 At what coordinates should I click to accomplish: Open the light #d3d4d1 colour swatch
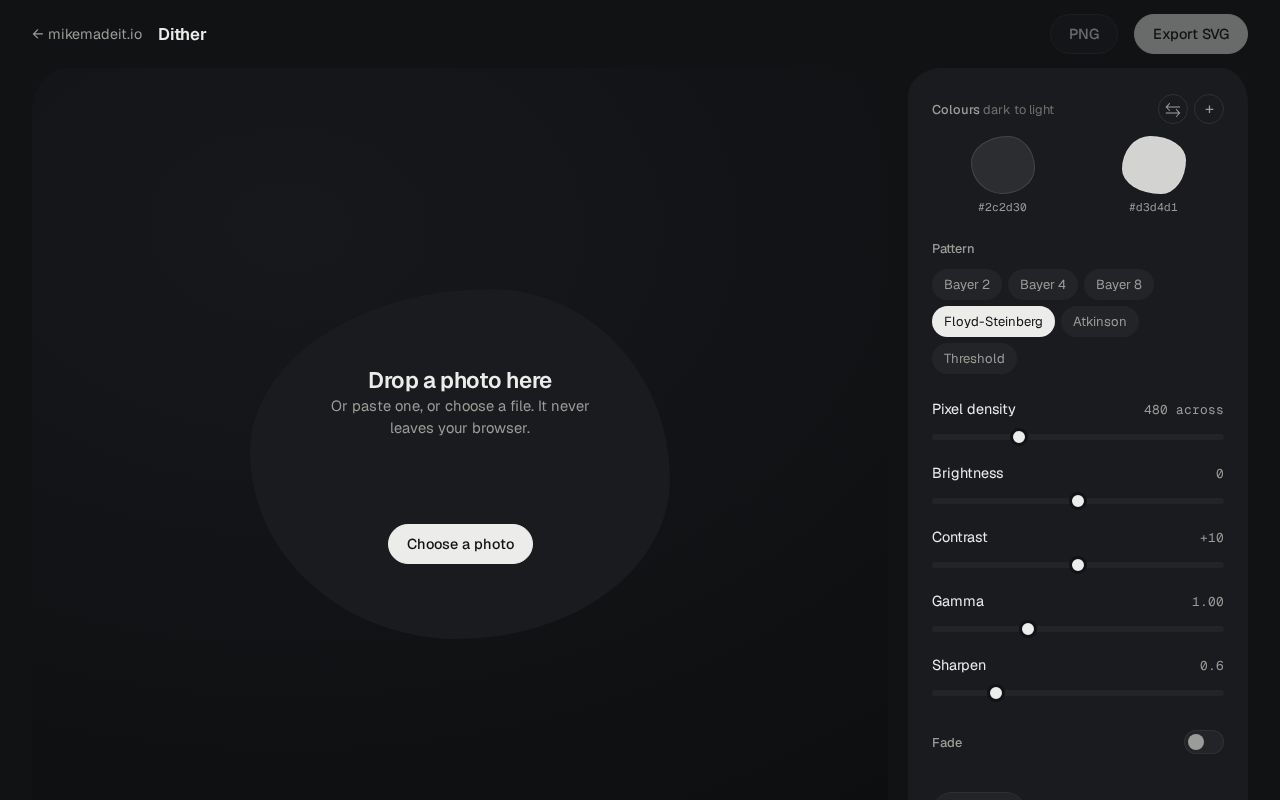(1154, 165)
